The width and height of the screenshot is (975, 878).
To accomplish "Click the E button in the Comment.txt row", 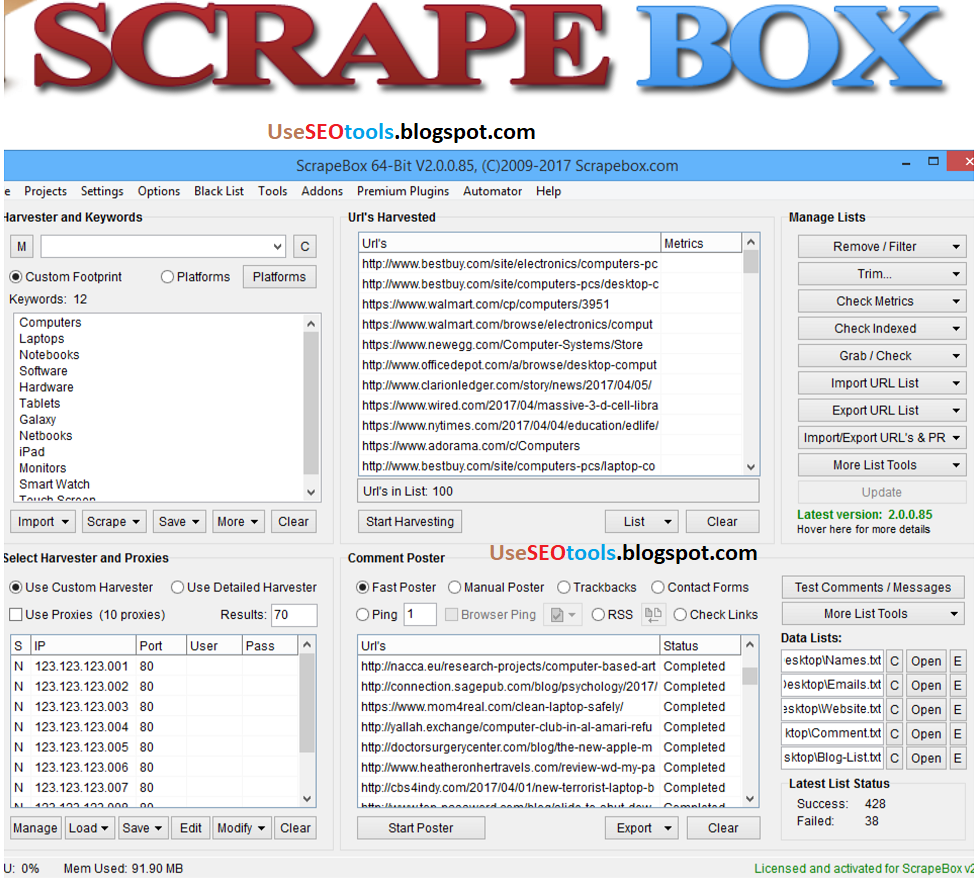I will [x=958, y=734].
